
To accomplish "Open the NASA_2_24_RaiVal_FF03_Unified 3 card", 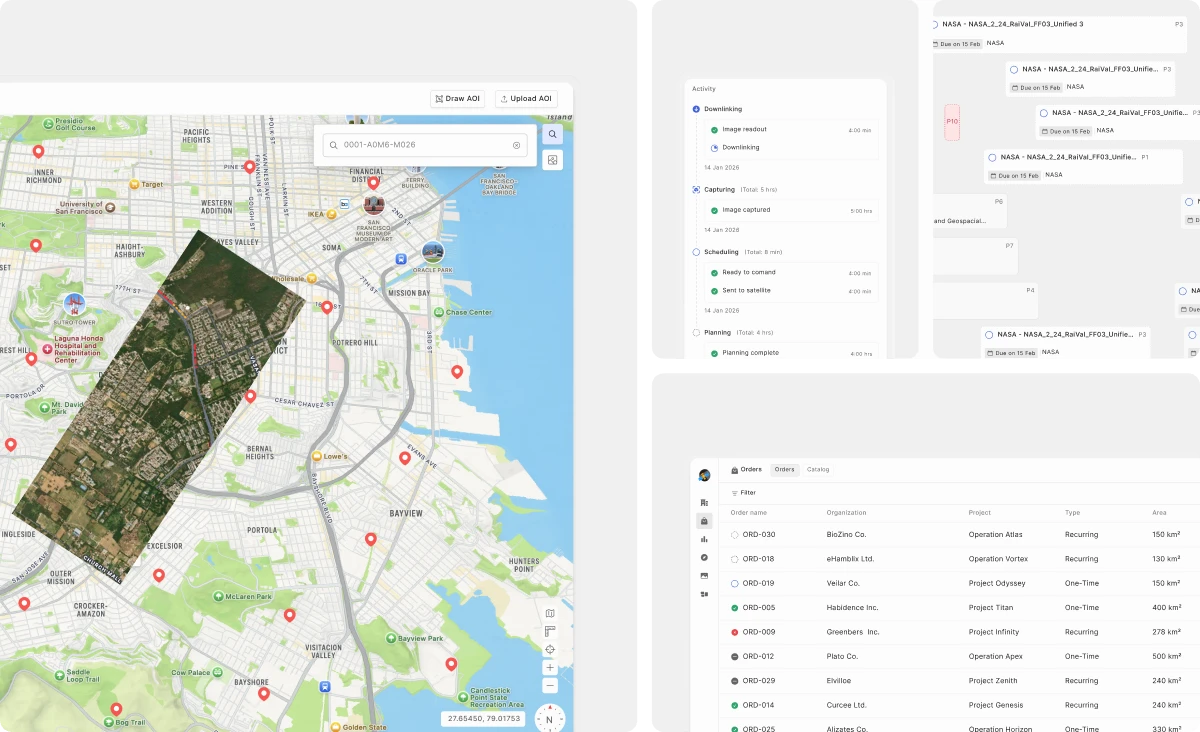I will coord(1058,33).
